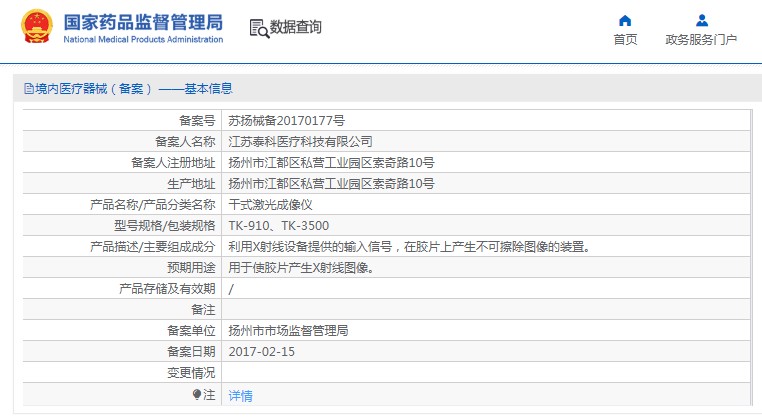Open the 数据查询 search icon
762x420 pixels.
pos(259,28)
